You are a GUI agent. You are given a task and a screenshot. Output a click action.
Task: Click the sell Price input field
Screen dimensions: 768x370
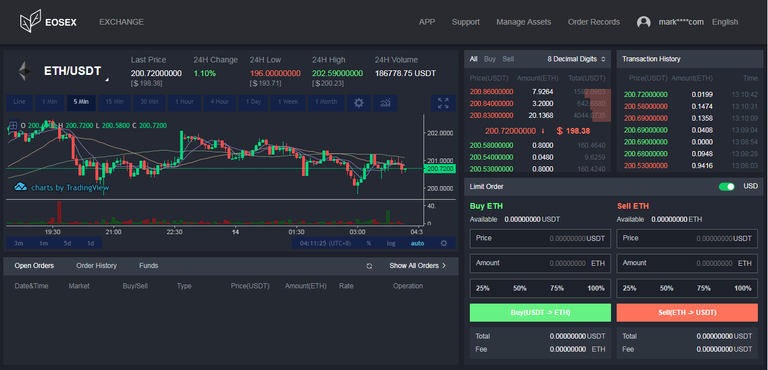687,238
